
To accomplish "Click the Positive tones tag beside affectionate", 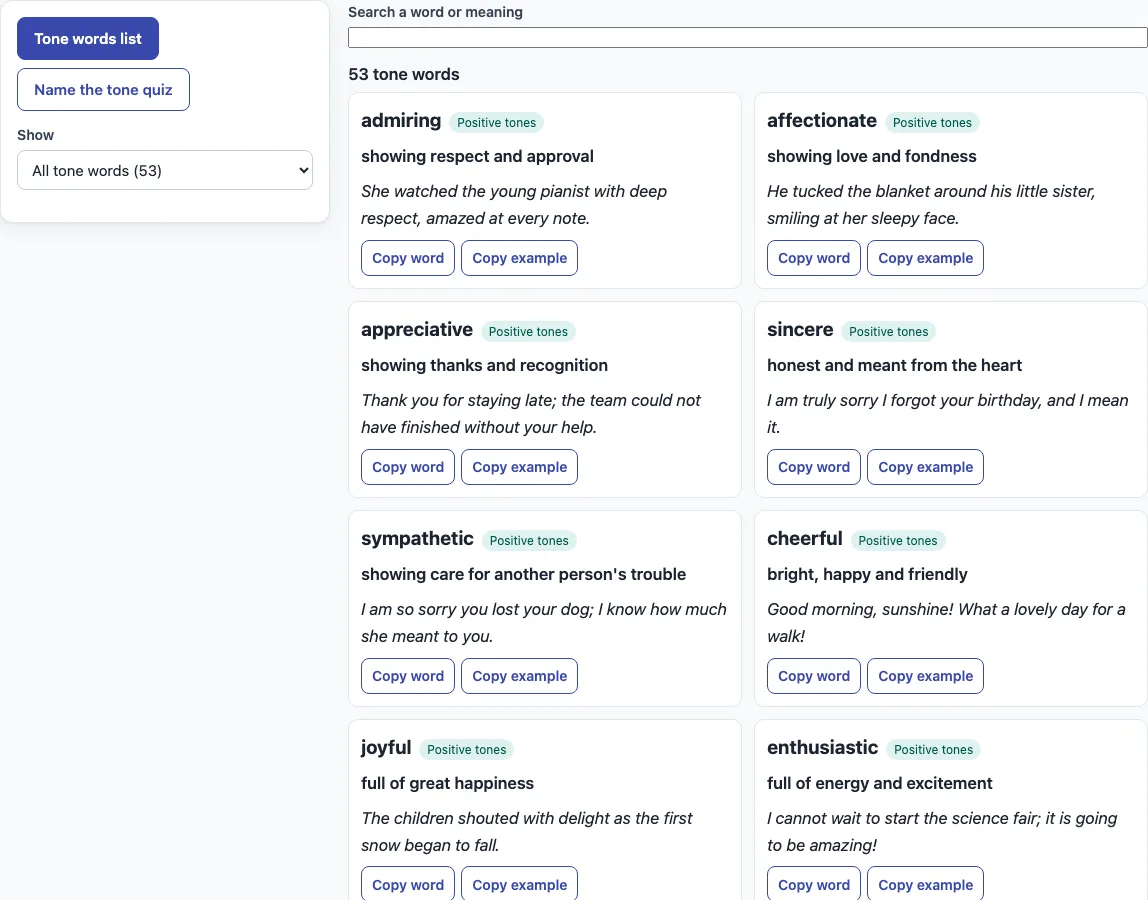I will coord(932,122).
